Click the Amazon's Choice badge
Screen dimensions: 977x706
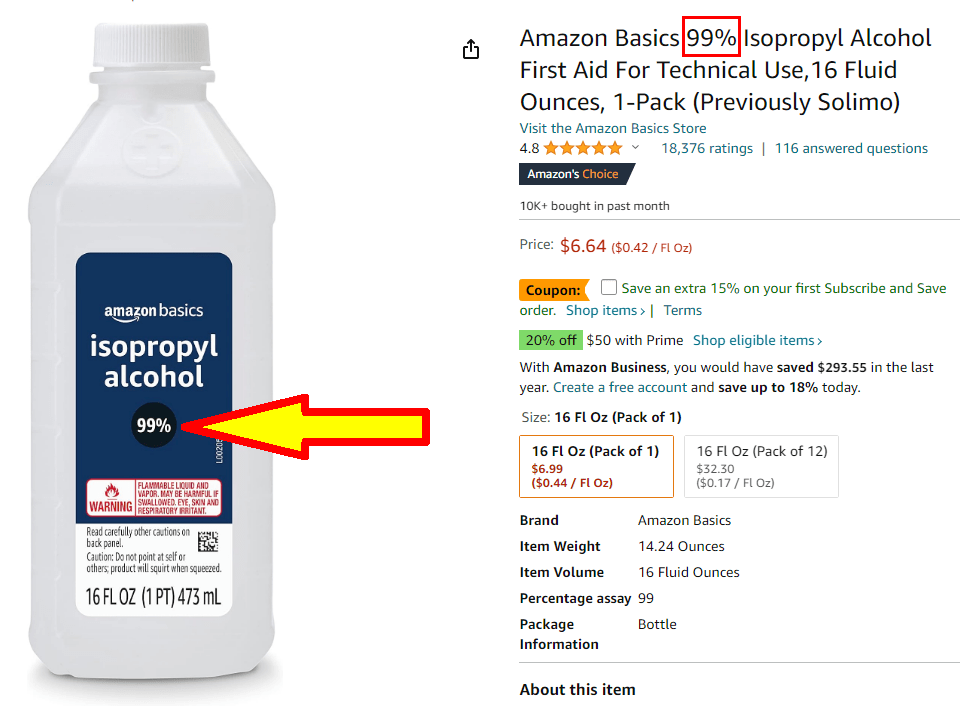[576, 174]
